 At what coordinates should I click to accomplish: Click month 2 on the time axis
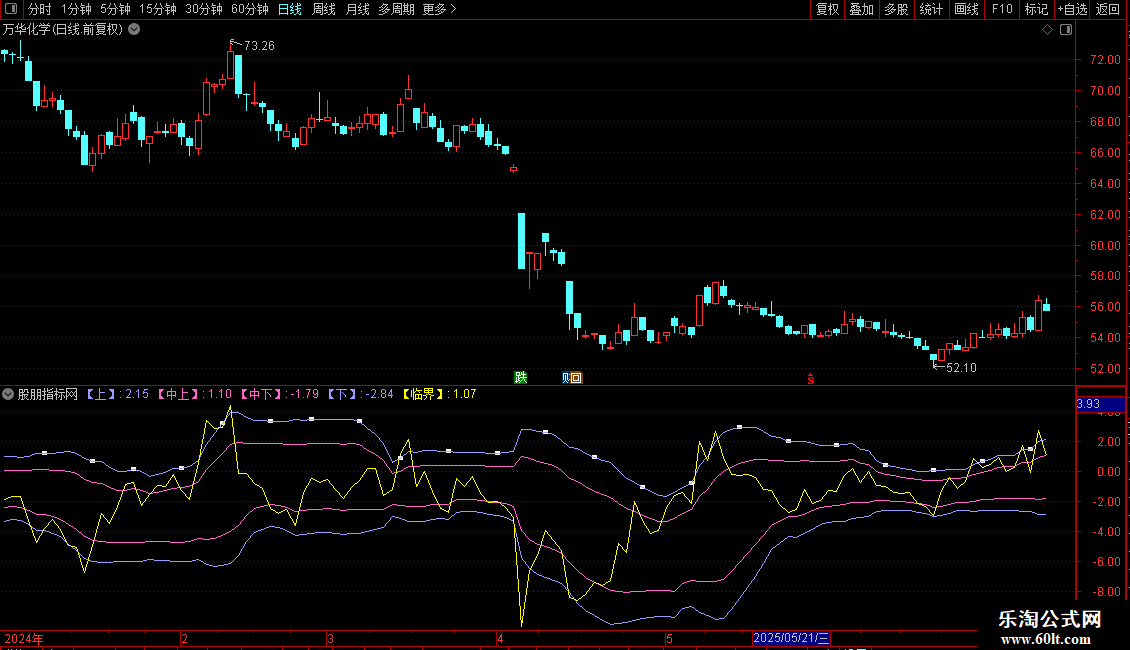[x=184, y=638]
